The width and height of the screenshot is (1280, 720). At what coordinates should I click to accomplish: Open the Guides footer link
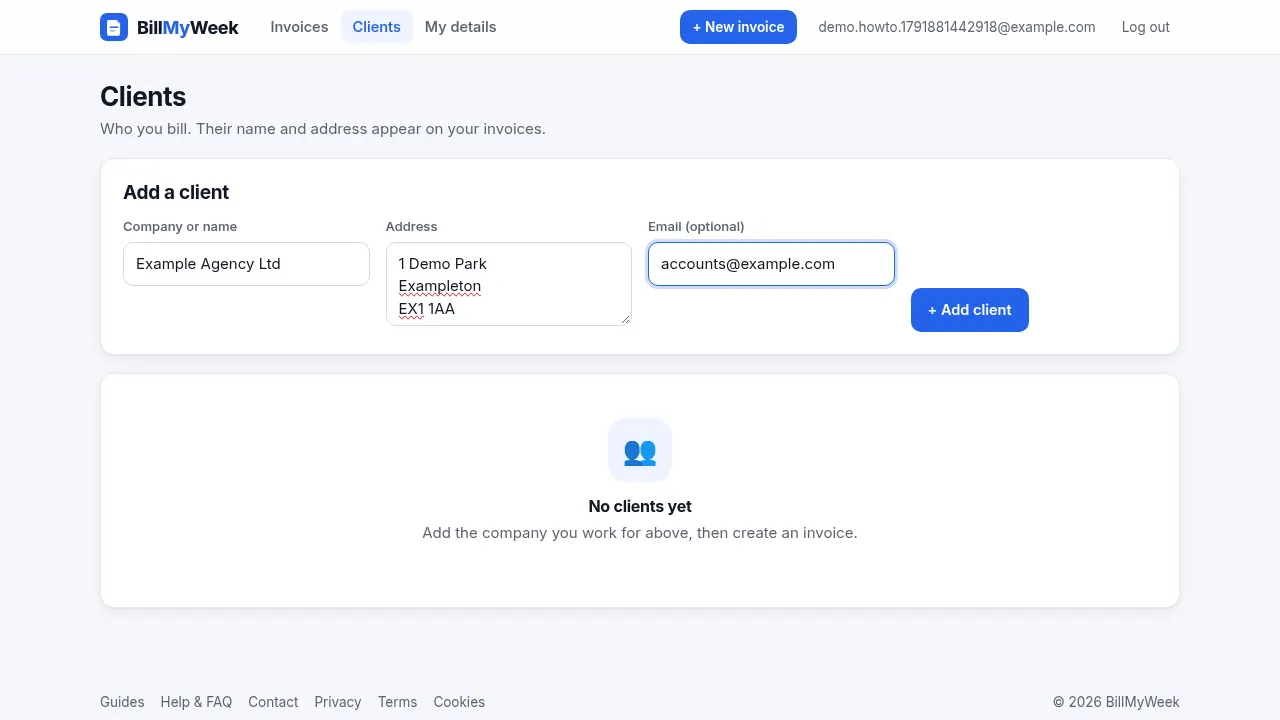[122, 702]
